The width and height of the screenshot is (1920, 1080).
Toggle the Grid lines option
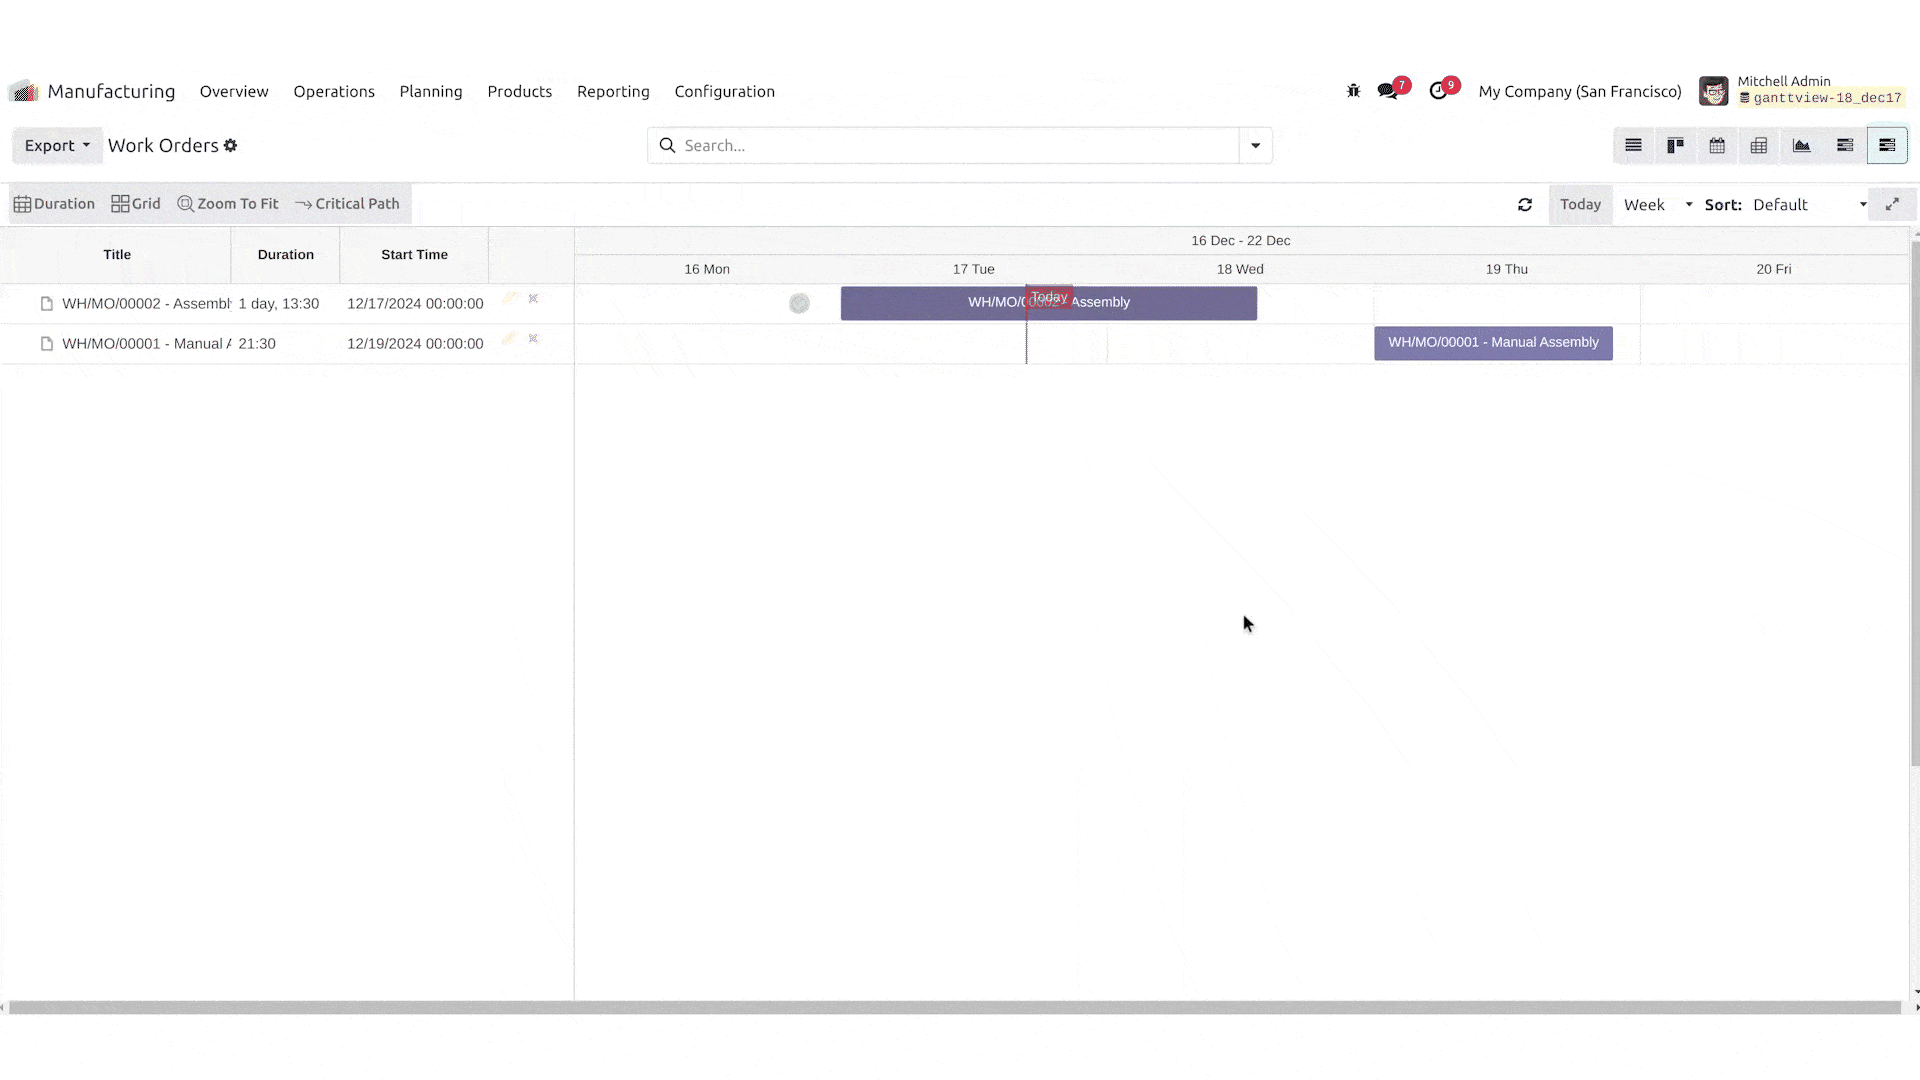[136, 204]
